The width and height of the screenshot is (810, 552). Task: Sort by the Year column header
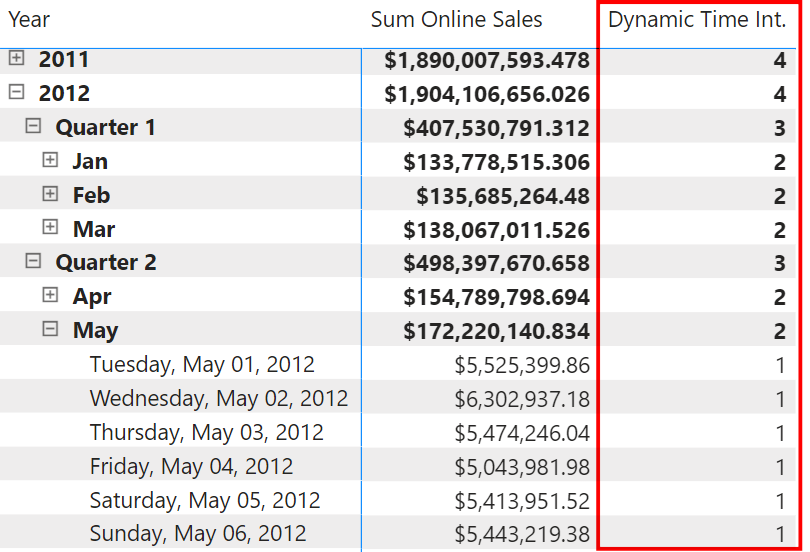coord(29,20)
